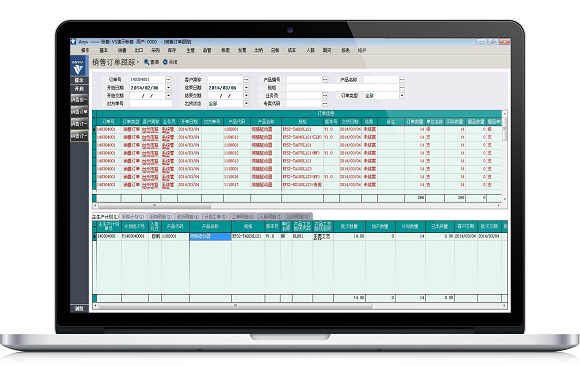Click the V logo in the left sidebar
Screen dimensions: 580x366
pos(78,67)
